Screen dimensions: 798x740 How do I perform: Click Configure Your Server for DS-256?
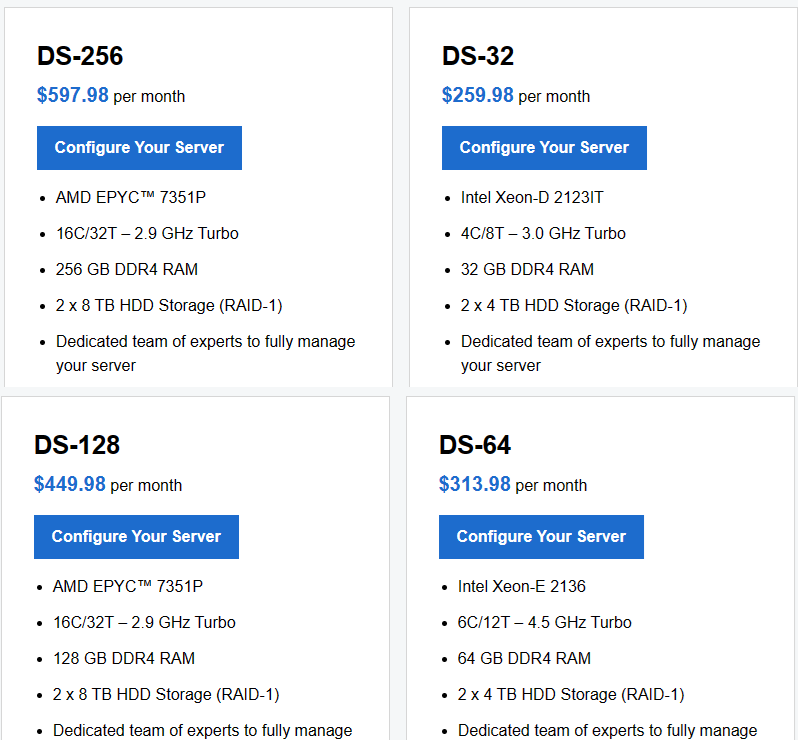[139, 148]
